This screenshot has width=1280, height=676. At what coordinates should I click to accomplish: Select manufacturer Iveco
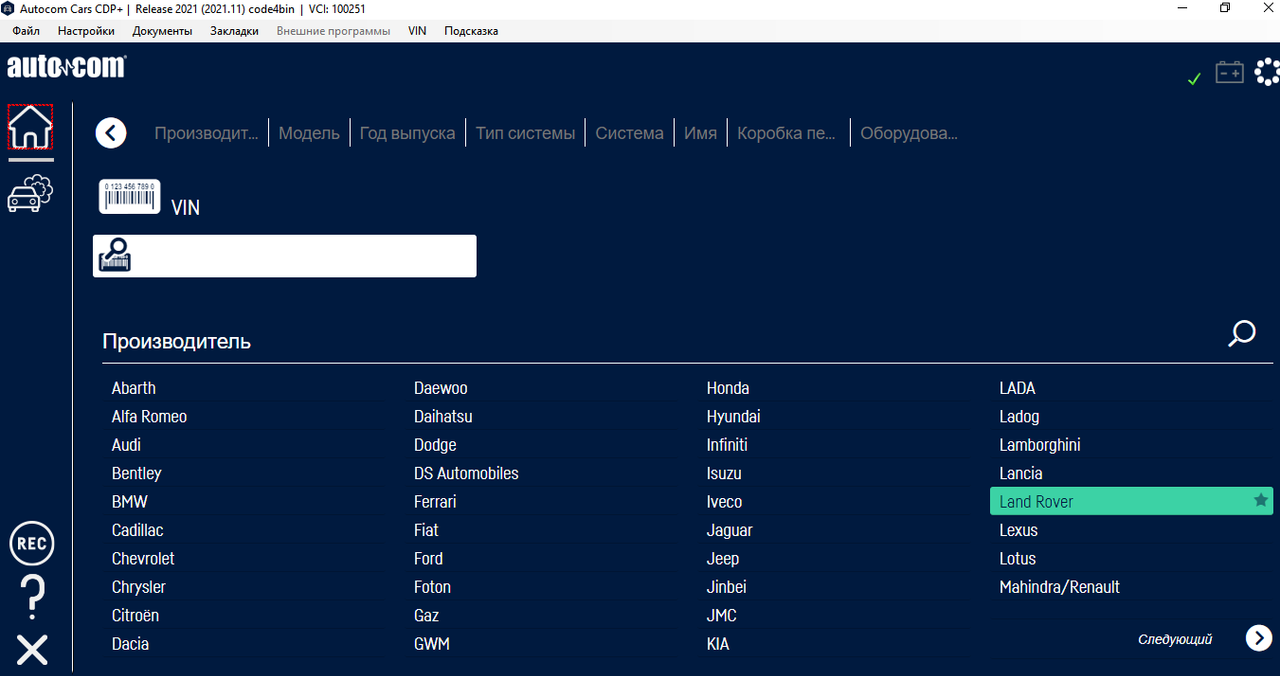(724, 502)
